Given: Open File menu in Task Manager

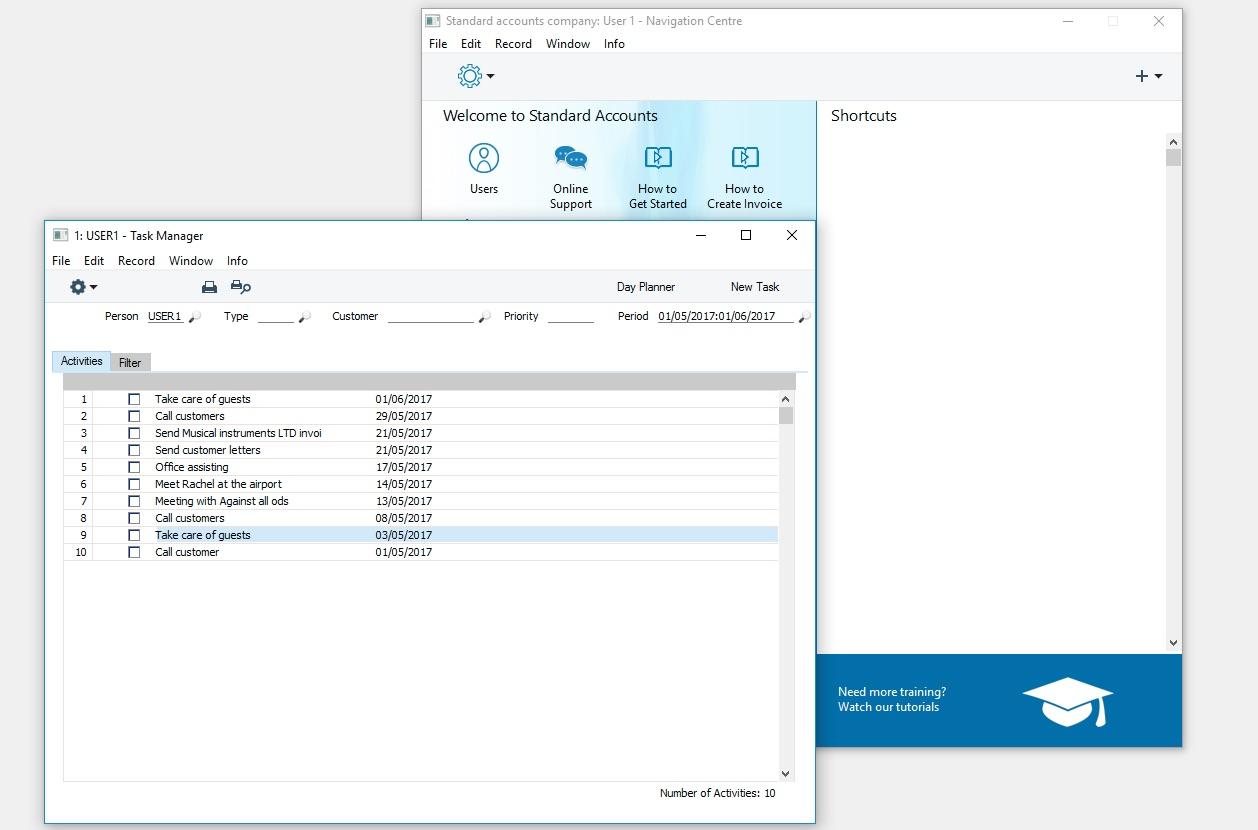Looking at the screenshot, I should [61, 261].
